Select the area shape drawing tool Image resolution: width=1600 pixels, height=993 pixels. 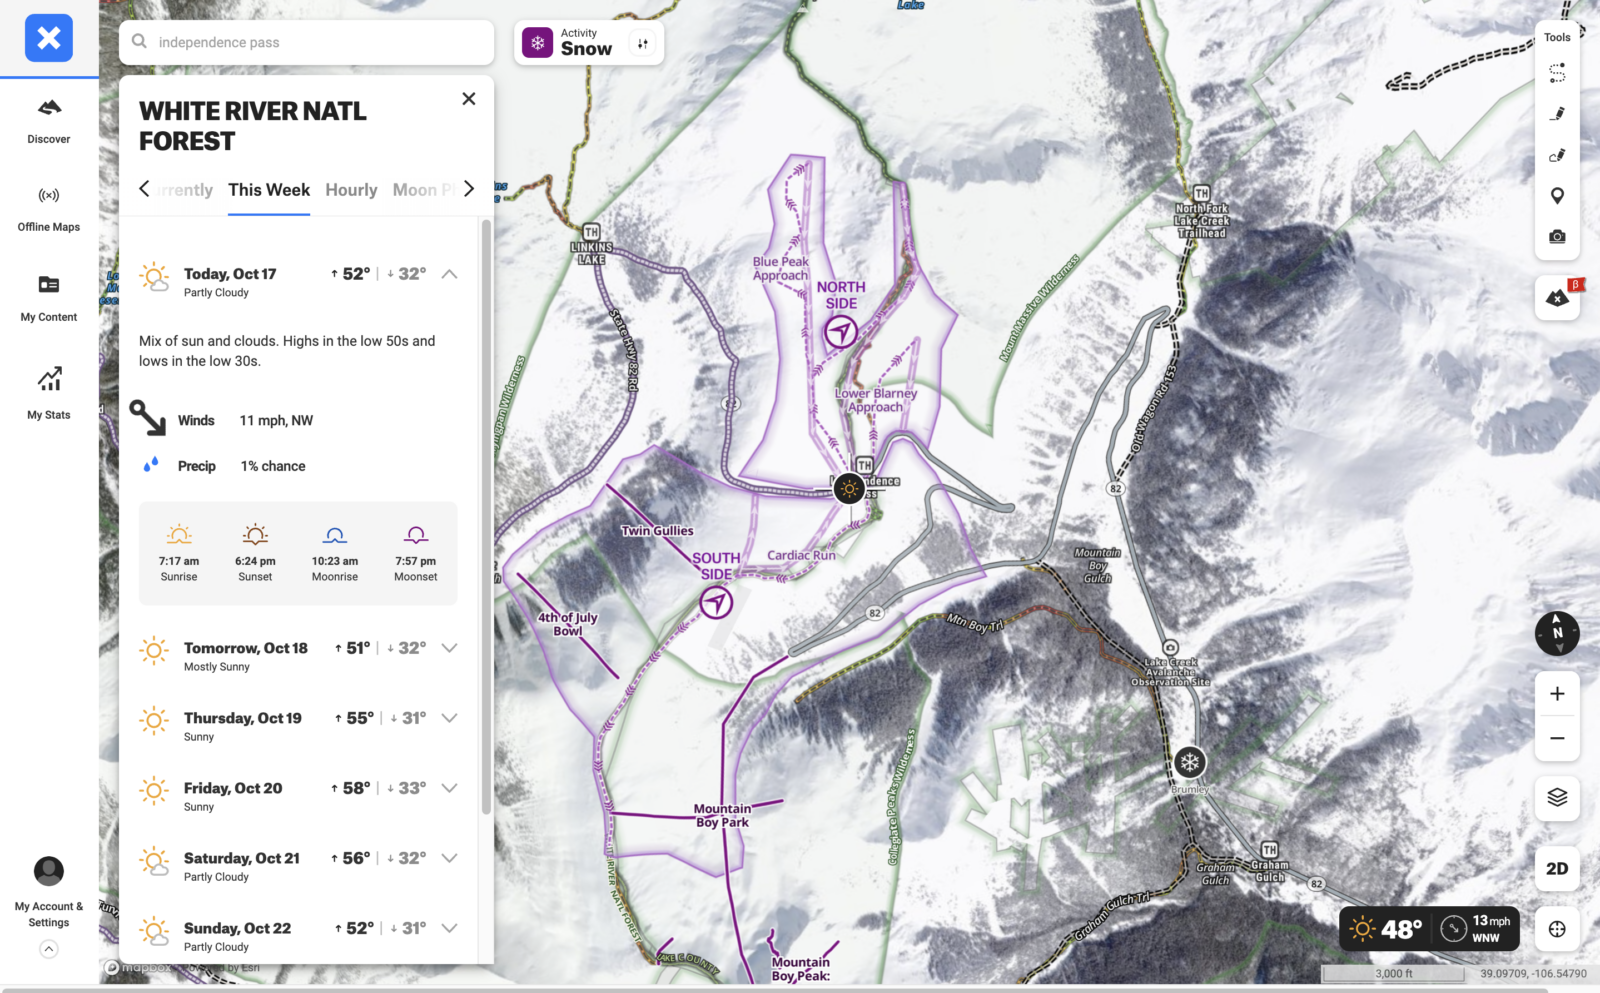point(1557,155)
